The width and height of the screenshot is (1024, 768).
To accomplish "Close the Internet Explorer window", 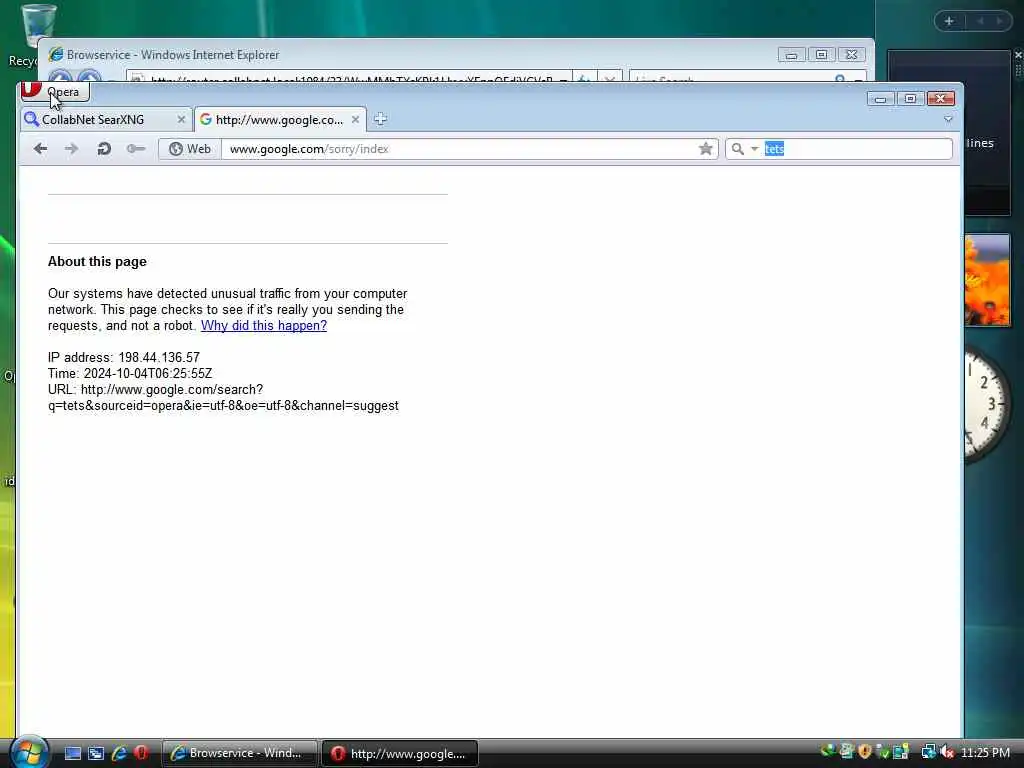I will tap(852, 55).
